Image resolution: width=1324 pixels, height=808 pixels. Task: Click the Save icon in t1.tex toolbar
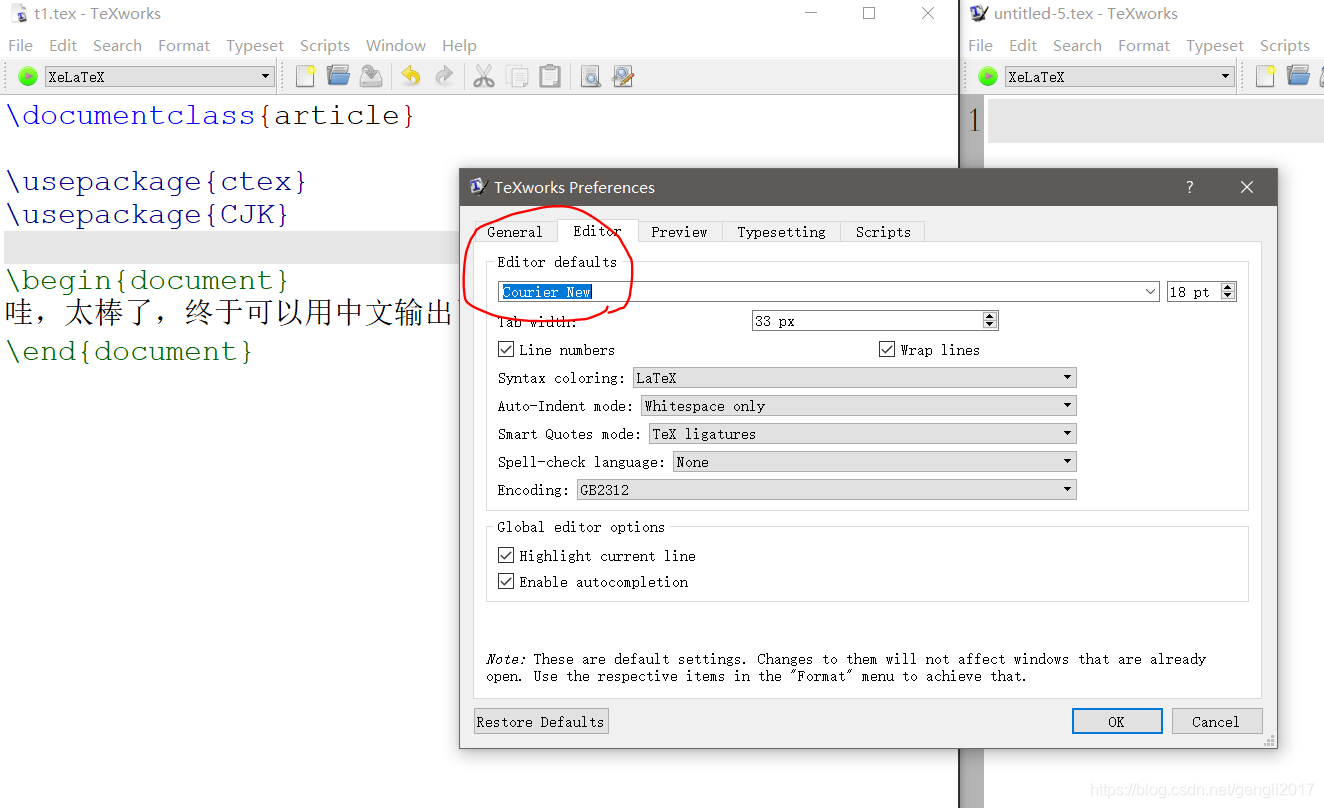(x=371, y=76)
